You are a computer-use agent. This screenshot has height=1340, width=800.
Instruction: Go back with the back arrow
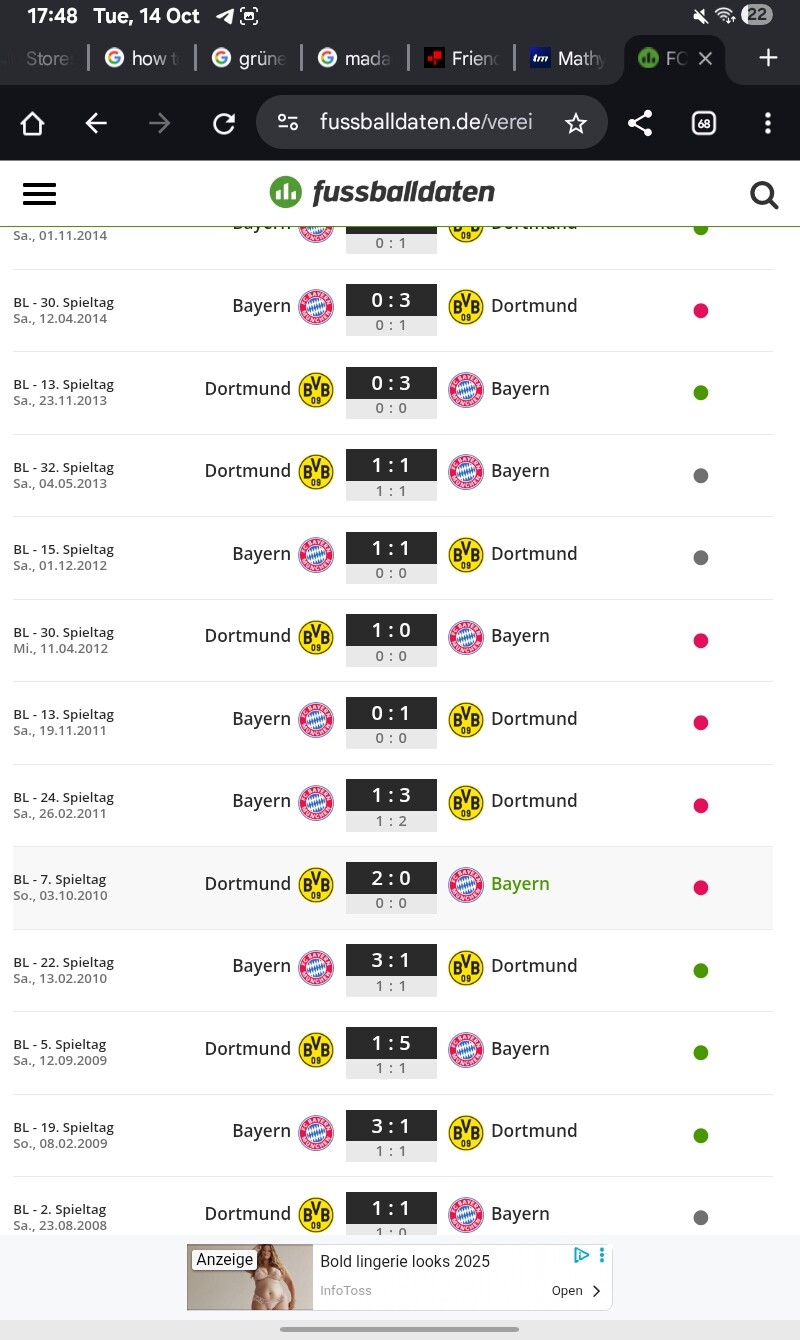(x=96, y=123)
